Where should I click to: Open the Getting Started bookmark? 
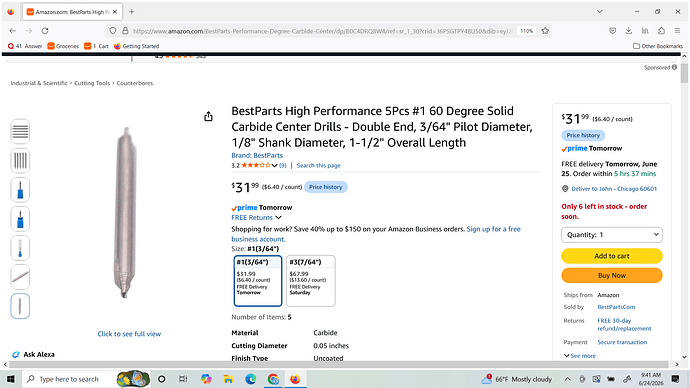tap(136, 46)
